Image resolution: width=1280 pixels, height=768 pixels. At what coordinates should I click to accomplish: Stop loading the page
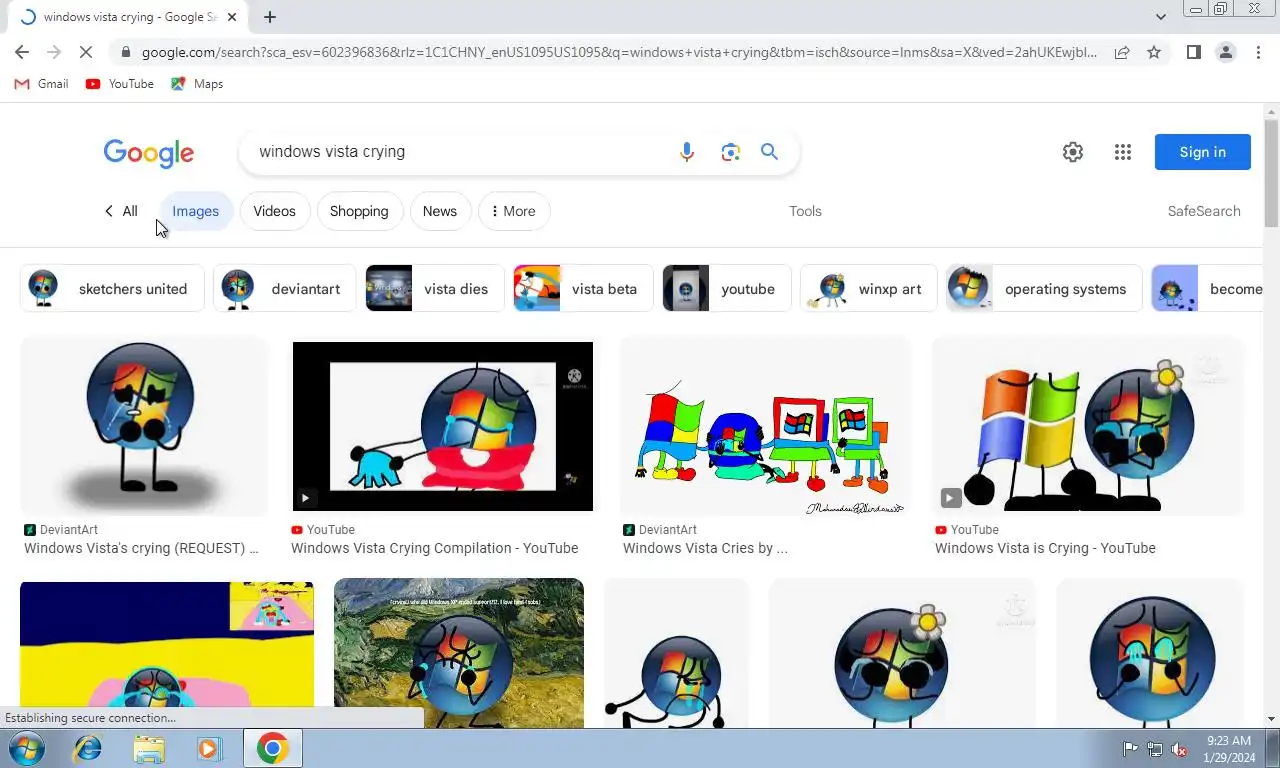[86, 52]
